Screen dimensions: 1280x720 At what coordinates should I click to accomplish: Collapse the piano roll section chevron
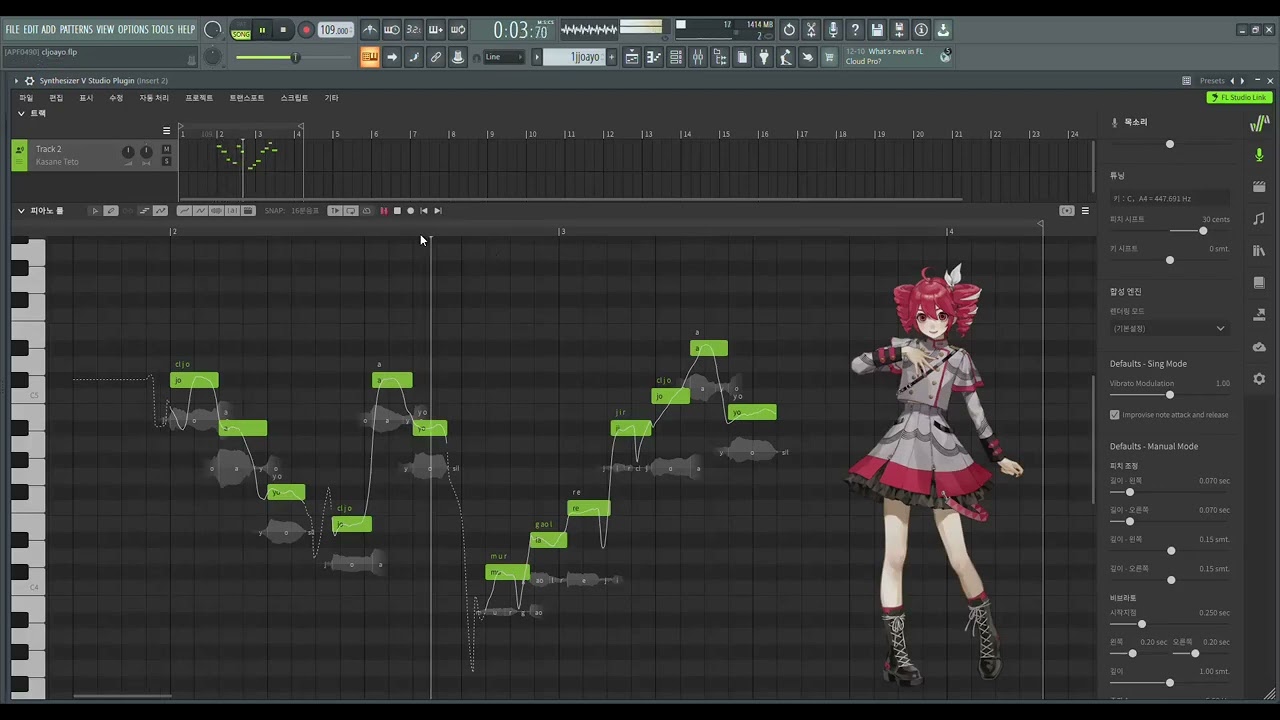click(20, 211)
